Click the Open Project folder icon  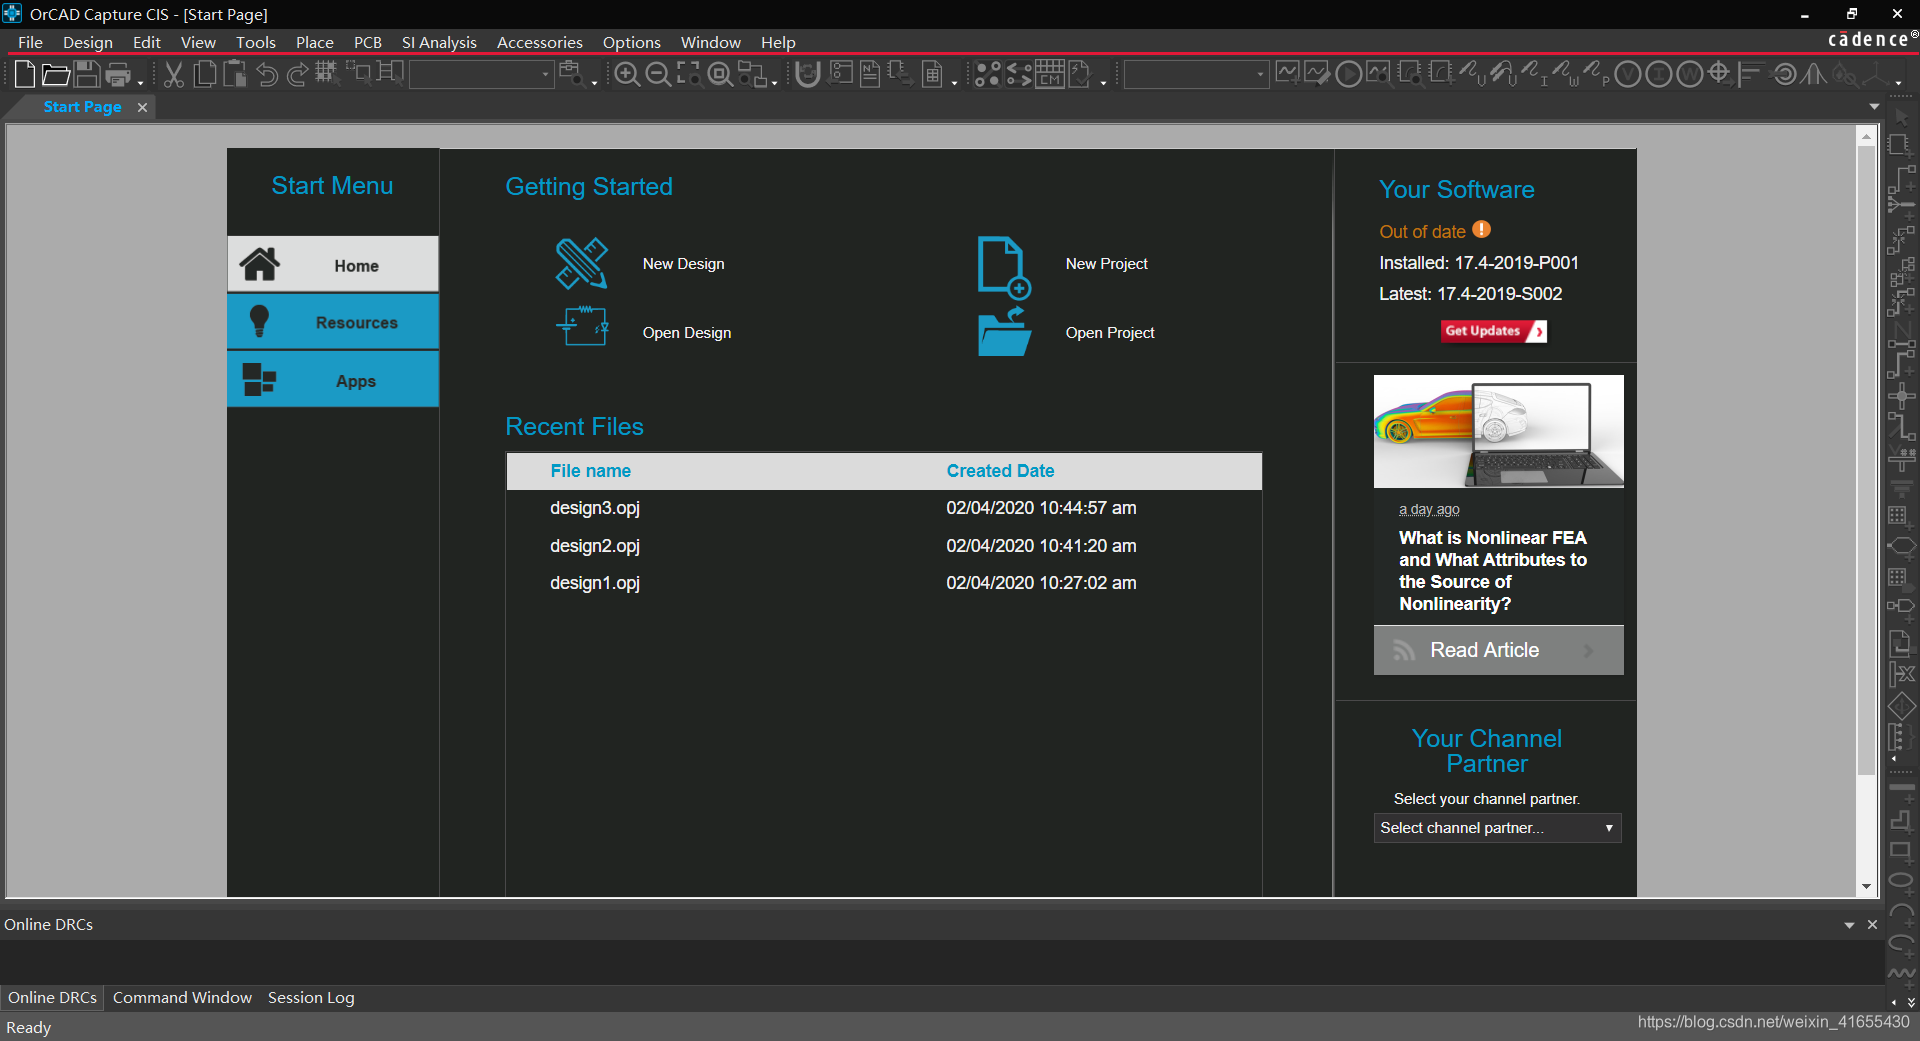1004,332
